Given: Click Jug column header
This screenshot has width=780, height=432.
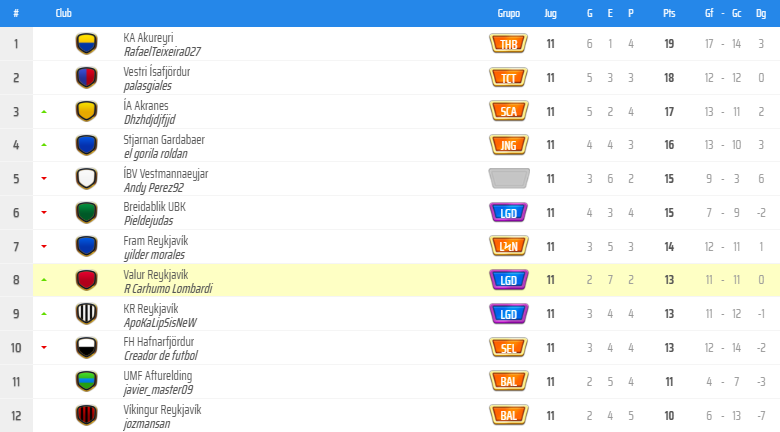Looking at the screenshot, I should [550, 13].
